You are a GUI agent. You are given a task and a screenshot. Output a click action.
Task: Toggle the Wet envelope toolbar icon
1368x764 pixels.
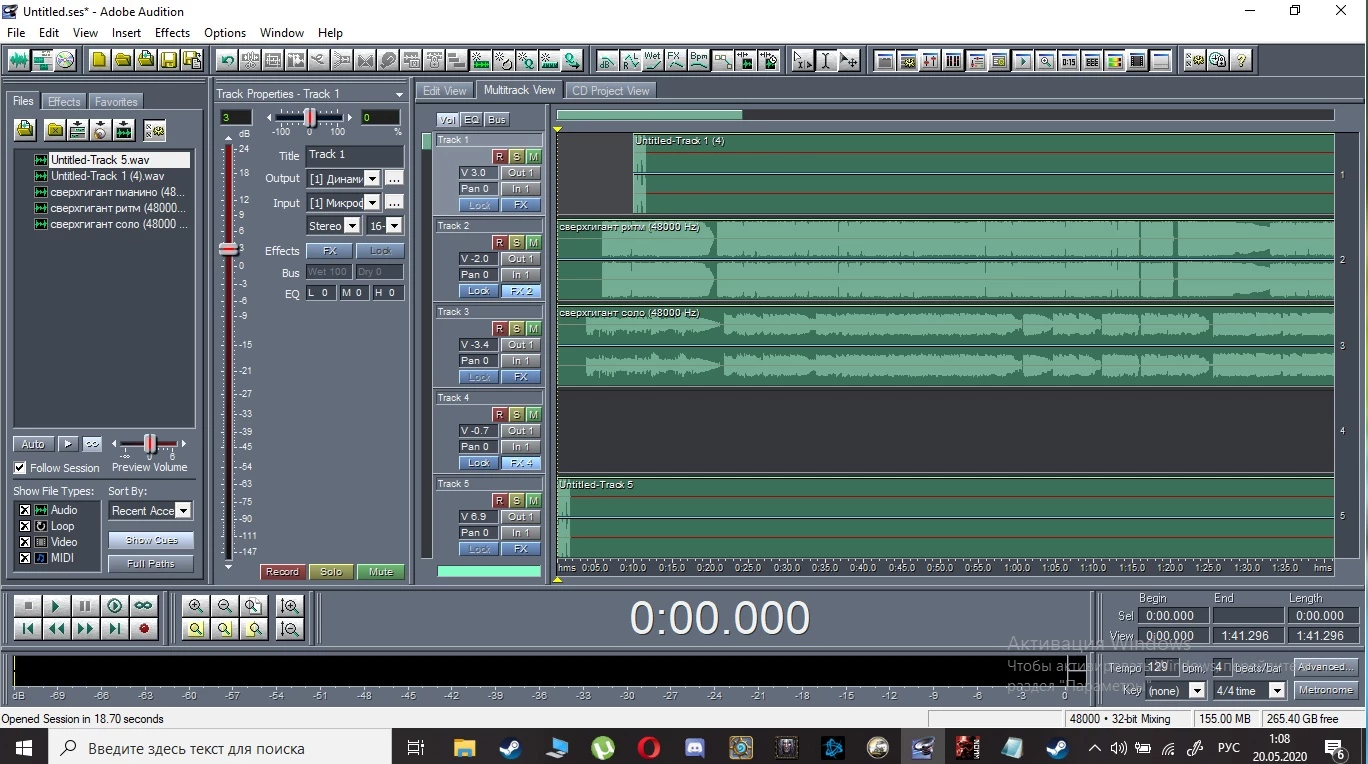(x=653, y=60)
